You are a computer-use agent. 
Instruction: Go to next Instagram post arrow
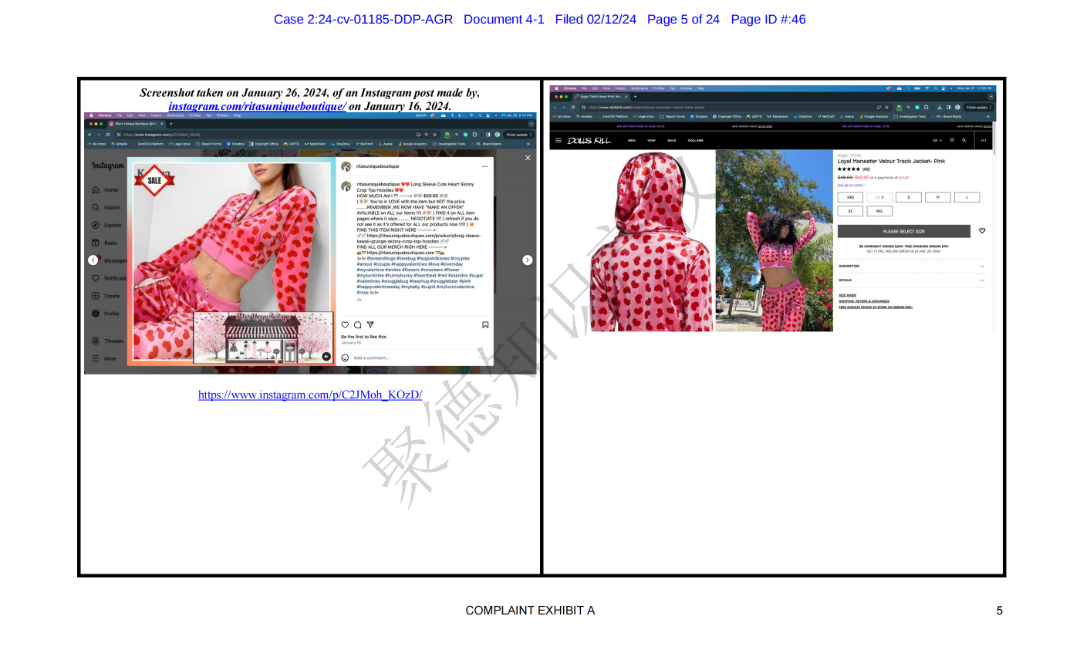pyautogui.click(x=528, y=260)
